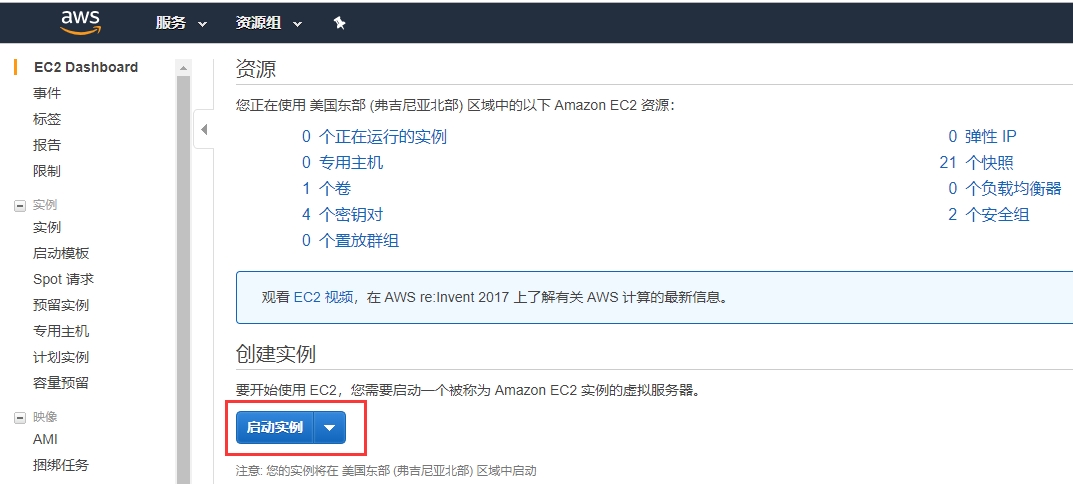Expand the 启动实例 dropdown arrow
This screenshot has height=484, width=1073.
(330, 428)
